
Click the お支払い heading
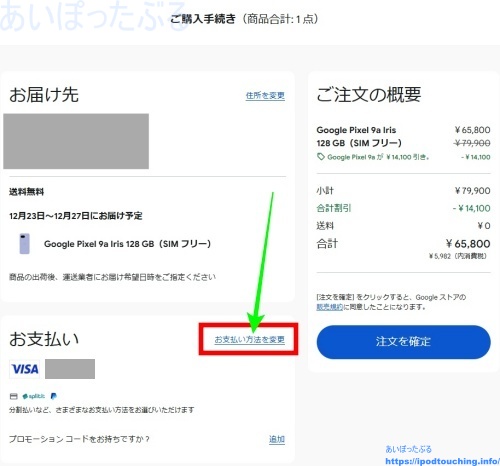[x=44, y=339]
